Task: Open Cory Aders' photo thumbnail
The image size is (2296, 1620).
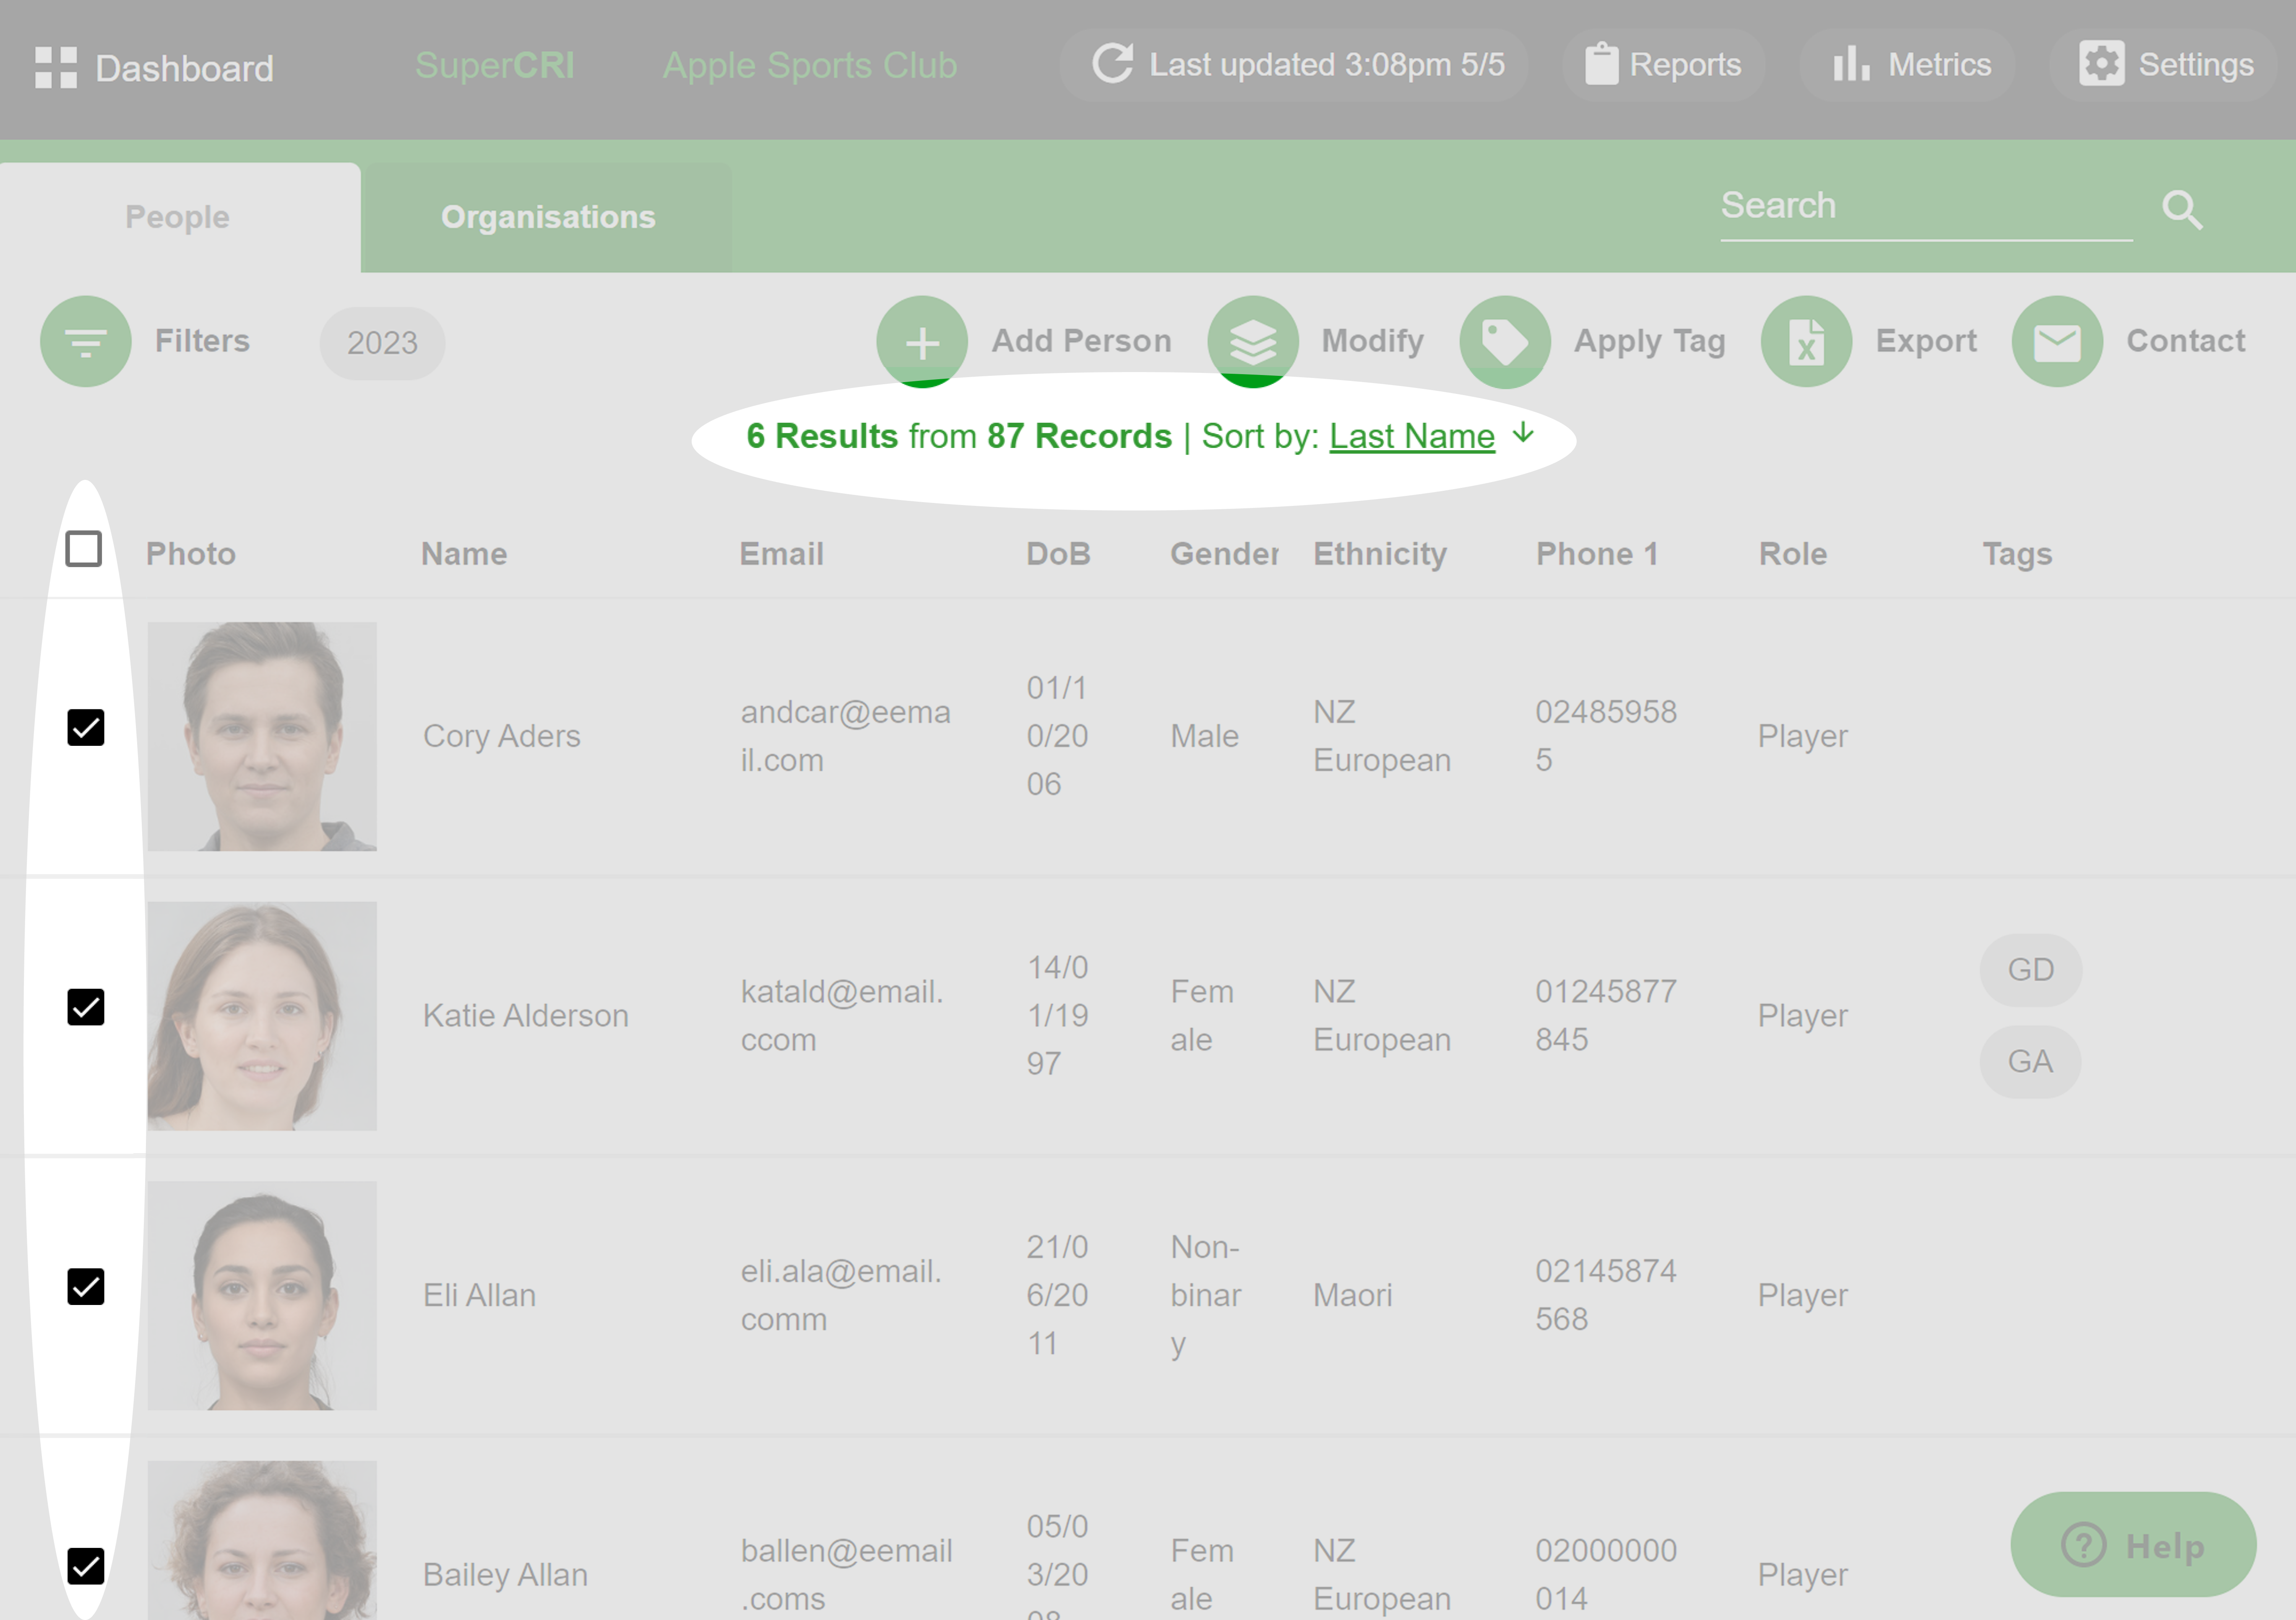Action: (x=262, y=737)
